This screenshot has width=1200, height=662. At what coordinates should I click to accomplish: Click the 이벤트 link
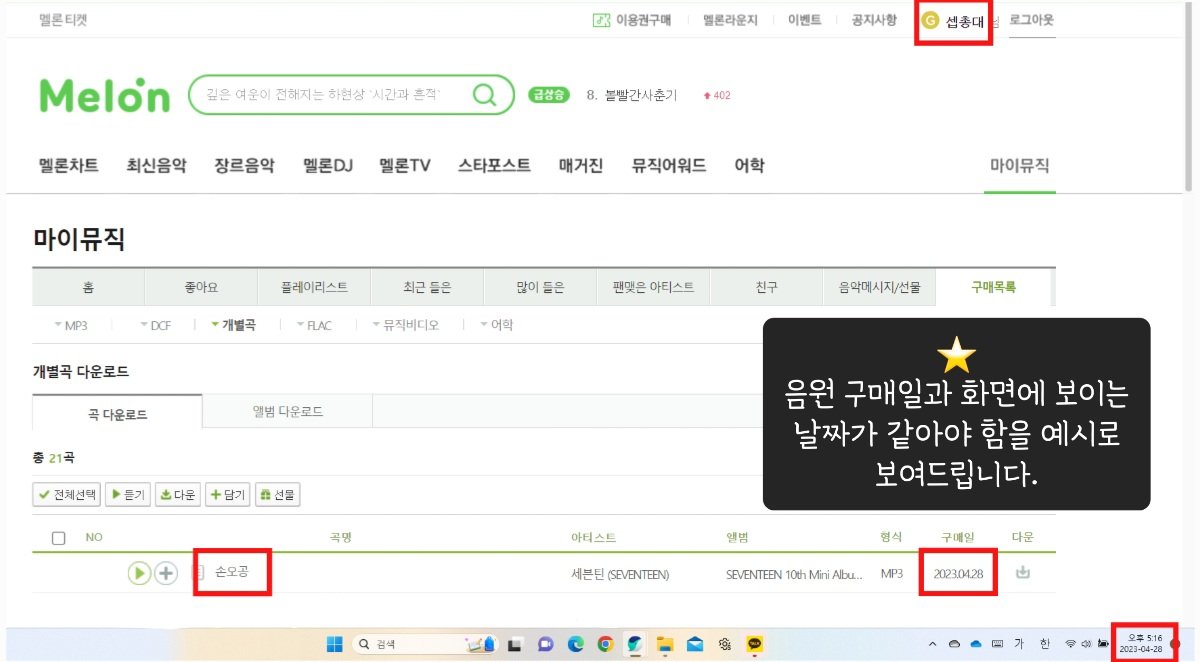804,20
